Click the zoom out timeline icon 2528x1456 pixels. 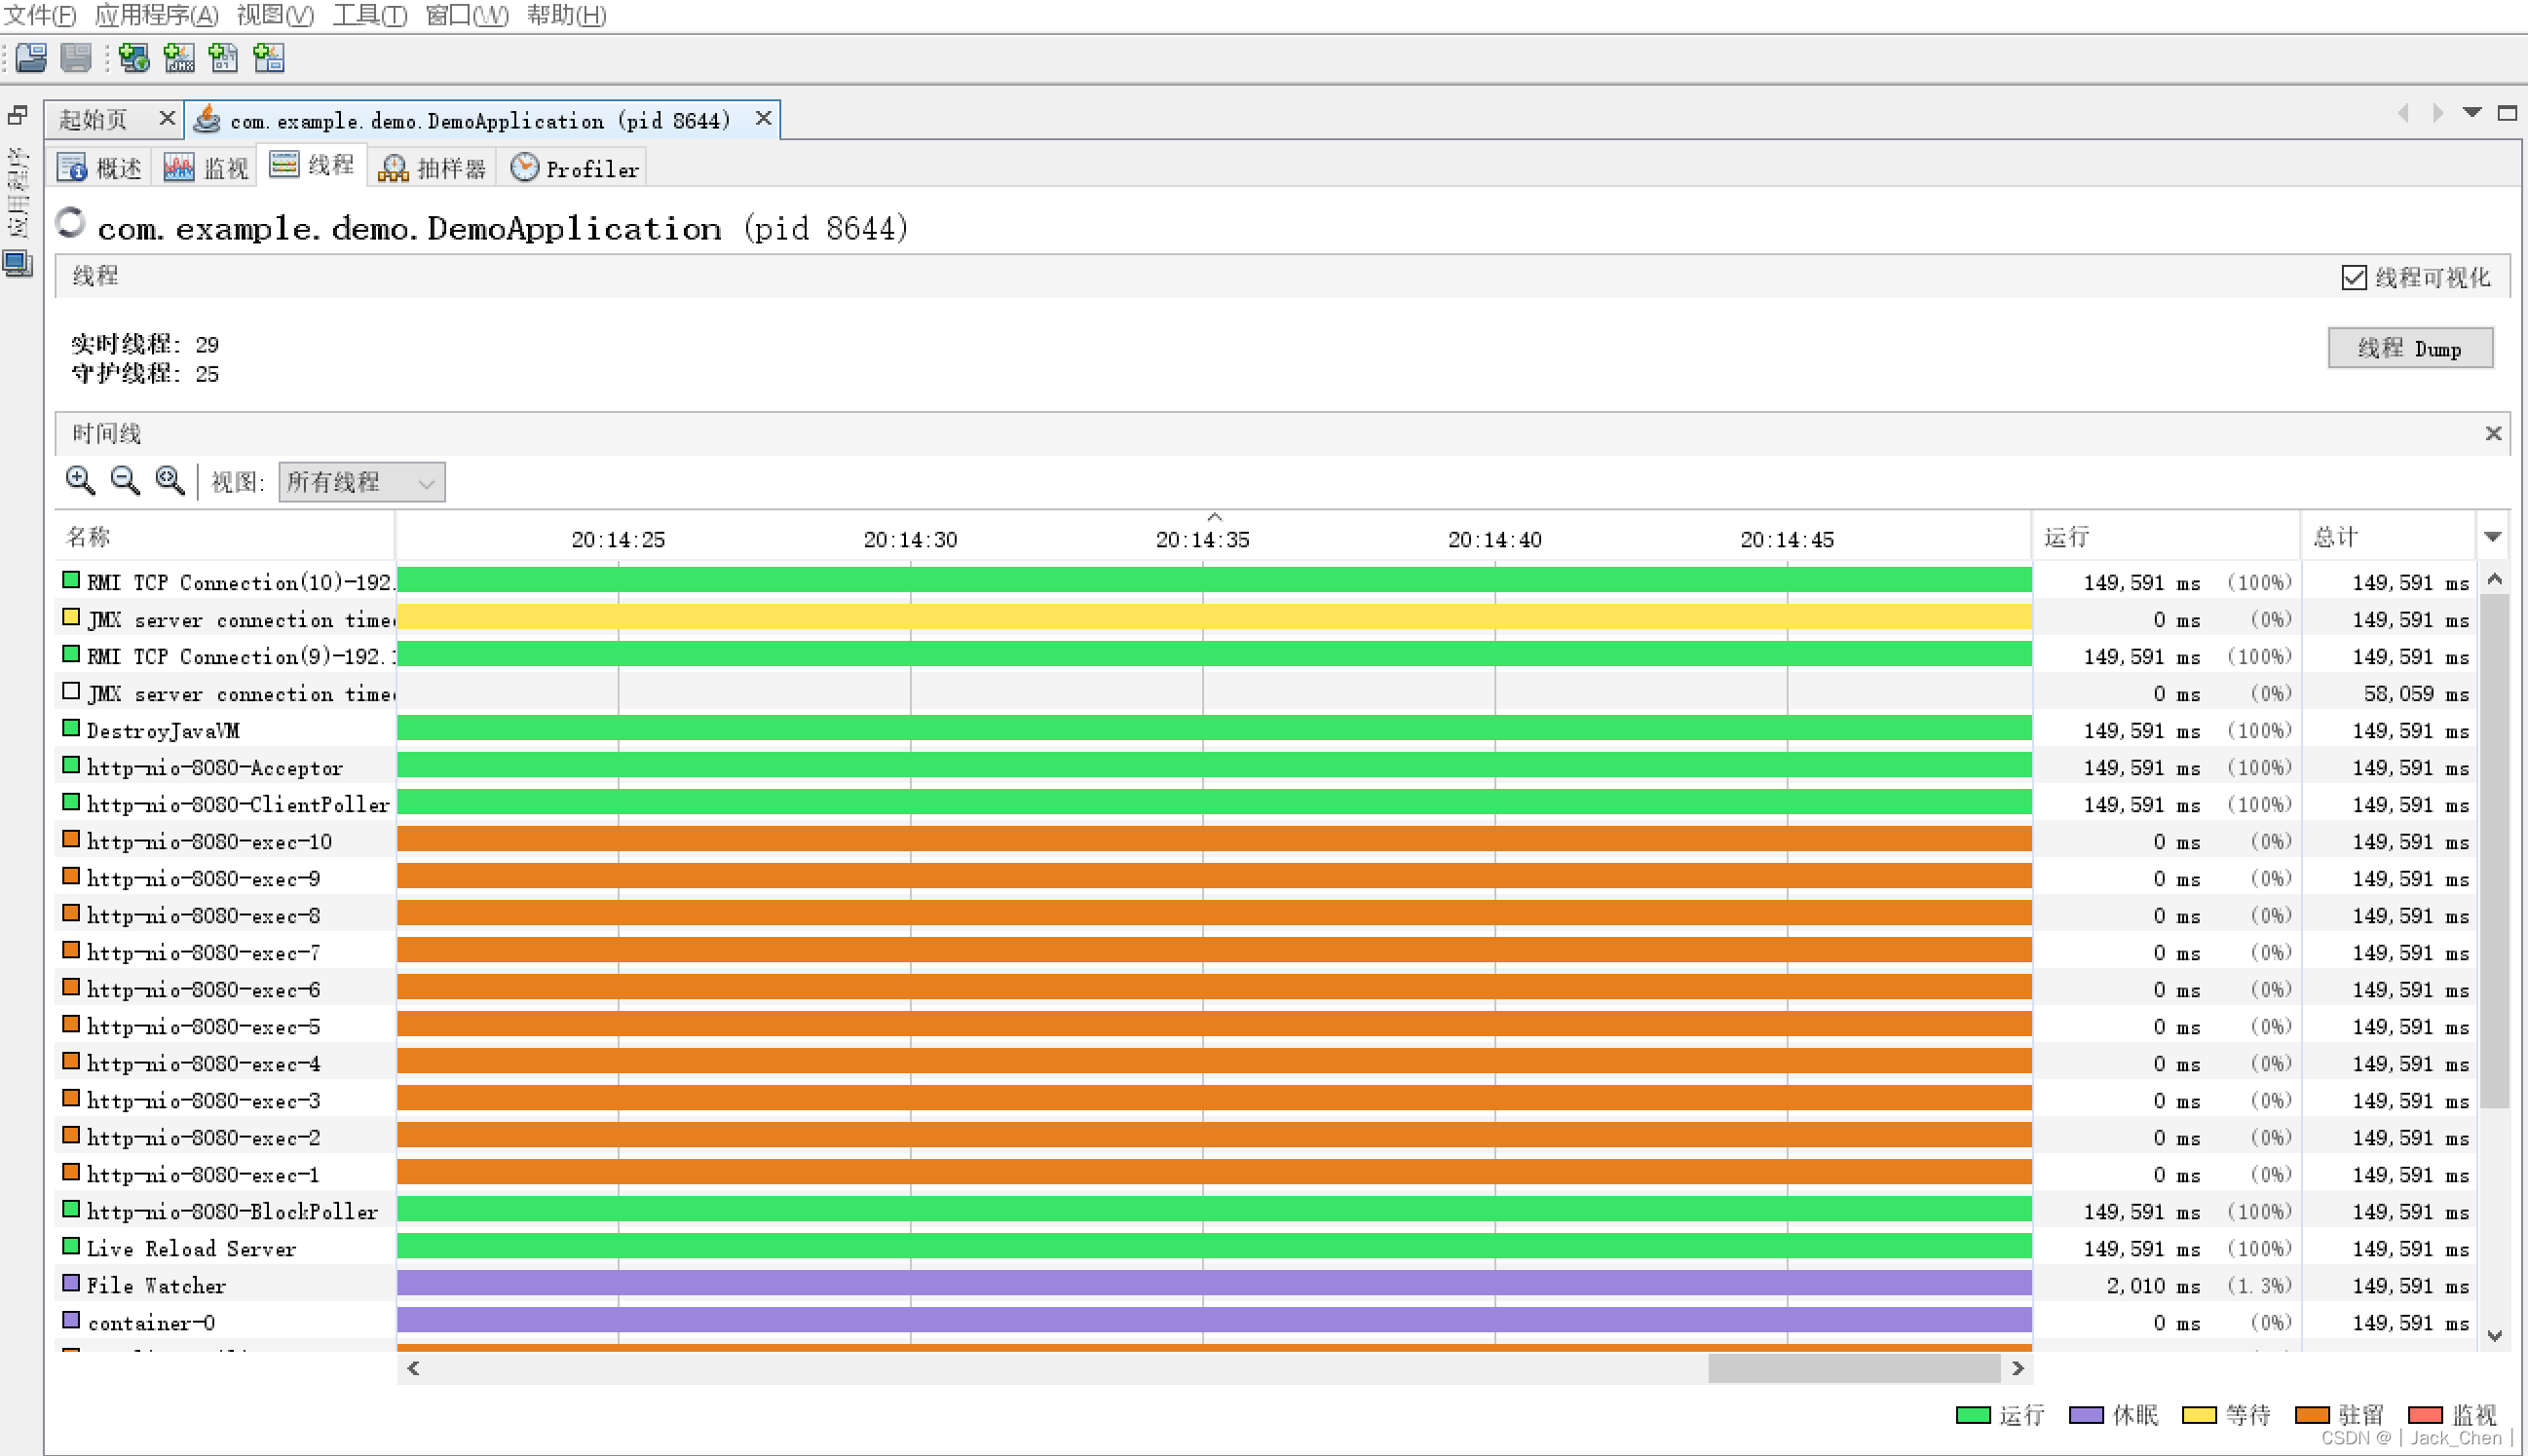125,481
